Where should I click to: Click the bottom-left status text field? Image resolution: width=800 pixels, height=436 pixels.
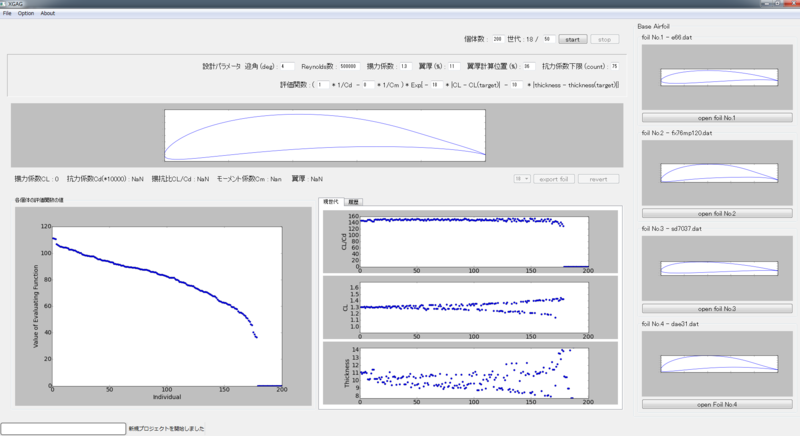pos(63,428)
